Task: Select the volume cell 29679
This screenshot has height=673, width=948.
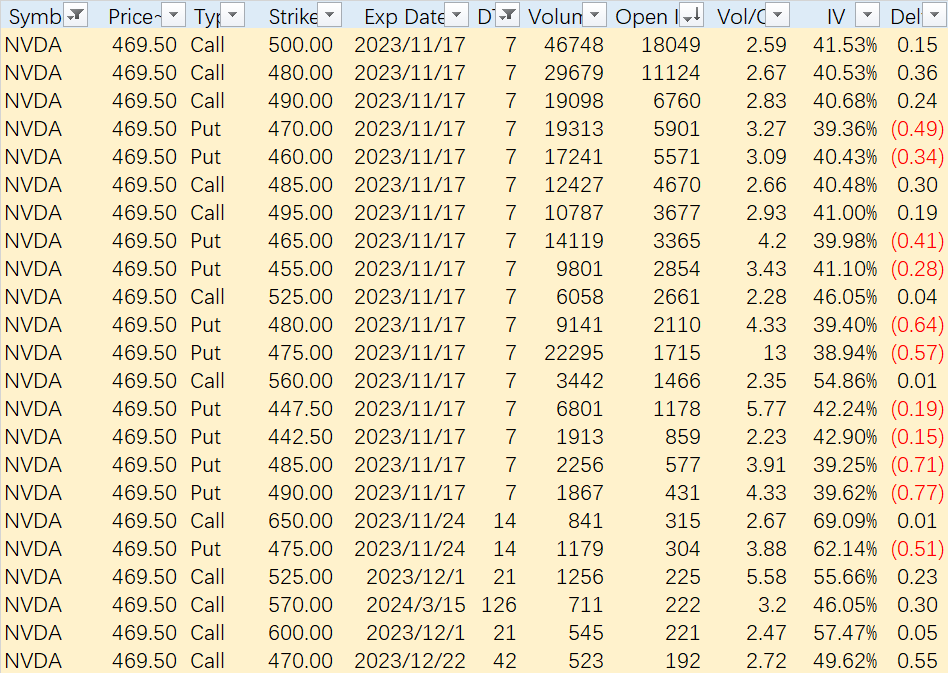Action: (573, 73)
